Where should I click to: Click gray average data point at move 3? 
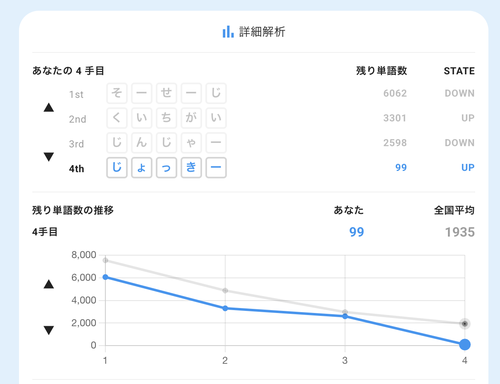345,312
